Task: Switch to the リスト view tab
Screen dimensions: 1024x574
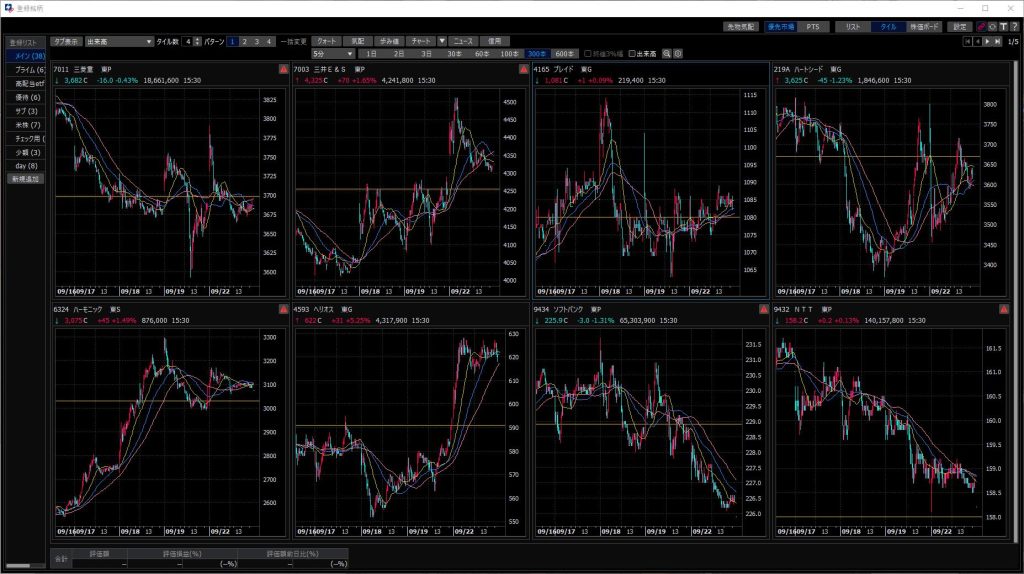Action: pyautogui.click(x=853, y=27)
